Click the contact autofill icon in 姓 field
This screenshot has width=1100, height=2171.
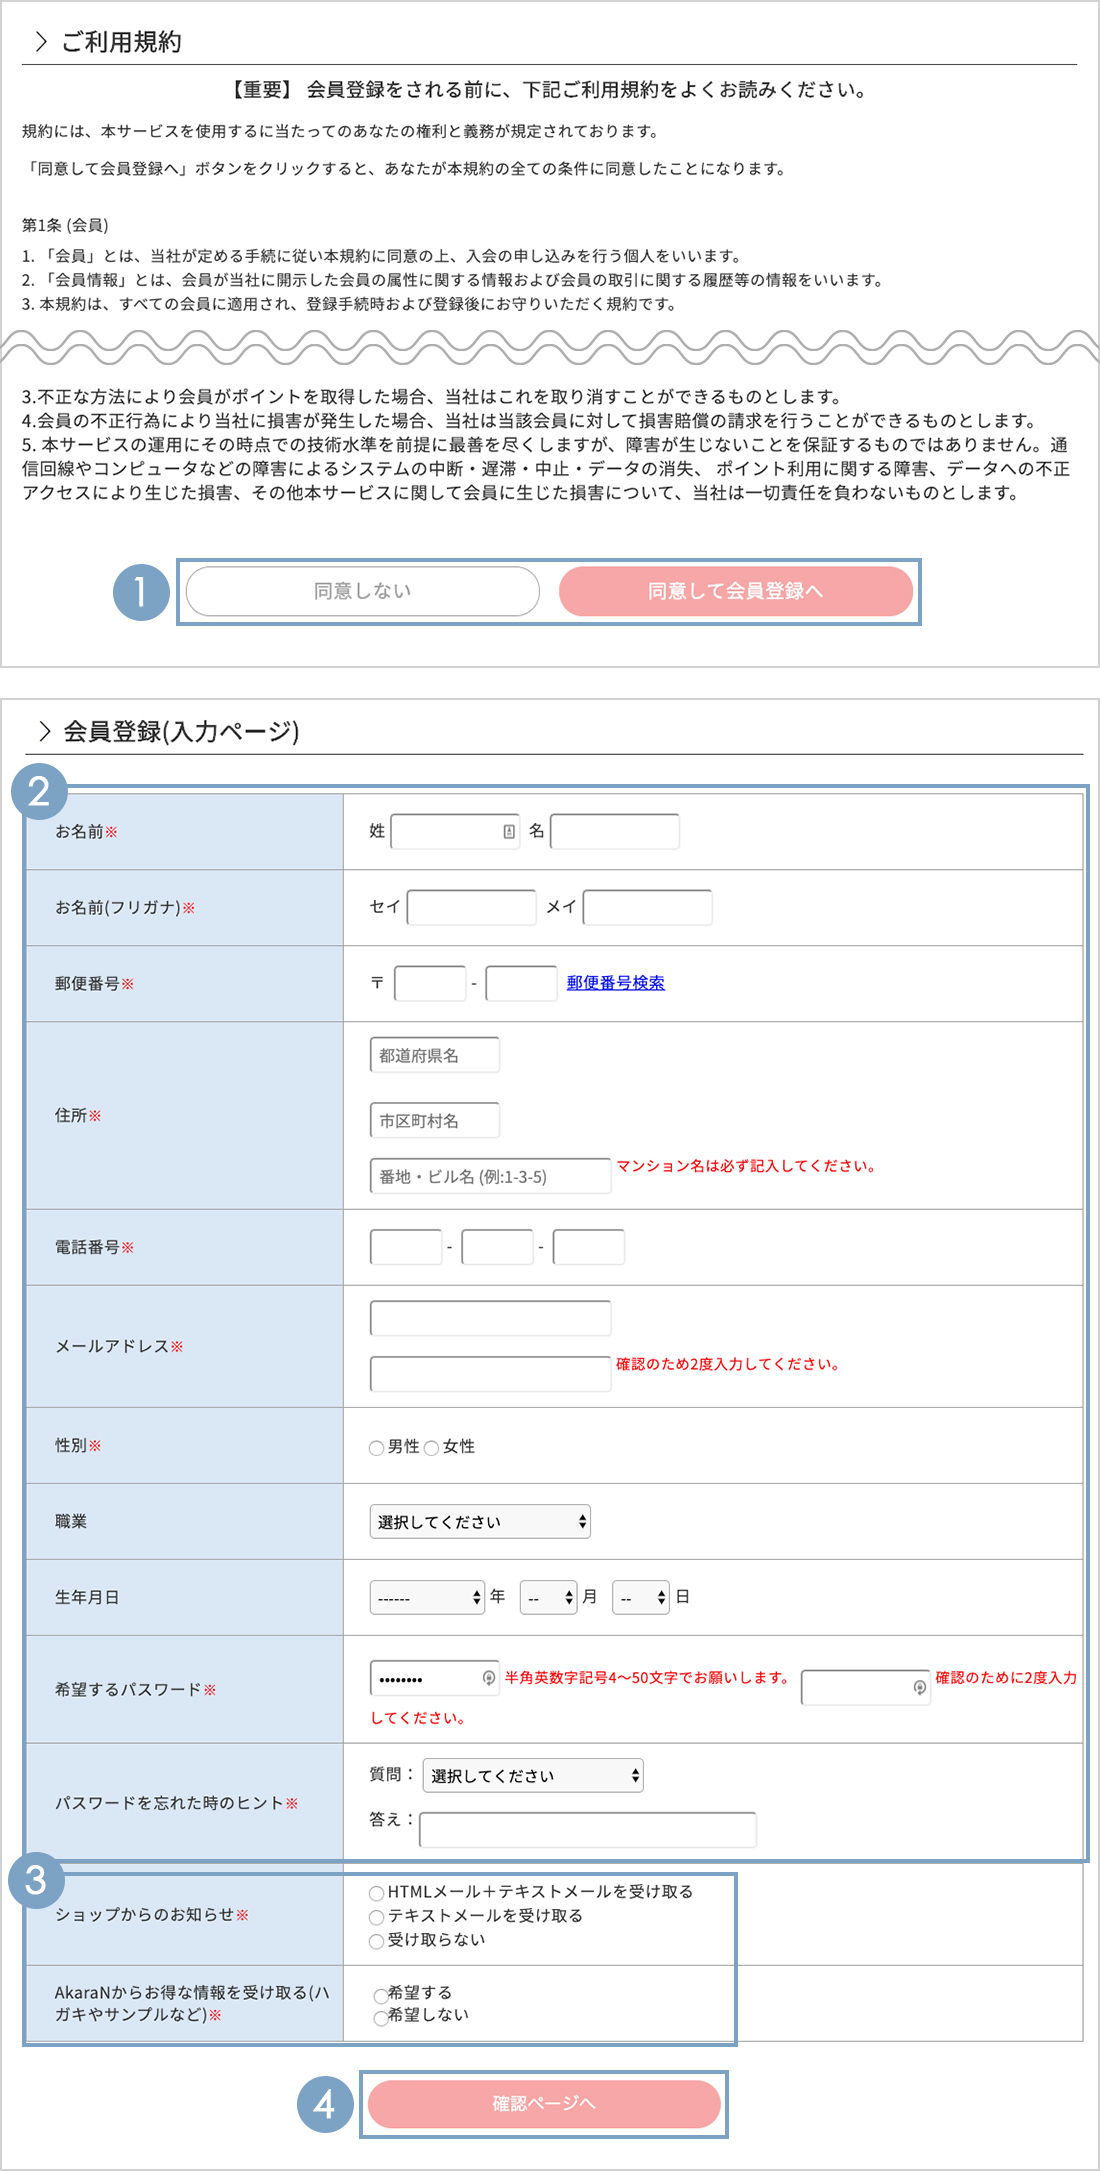(509, 832)
